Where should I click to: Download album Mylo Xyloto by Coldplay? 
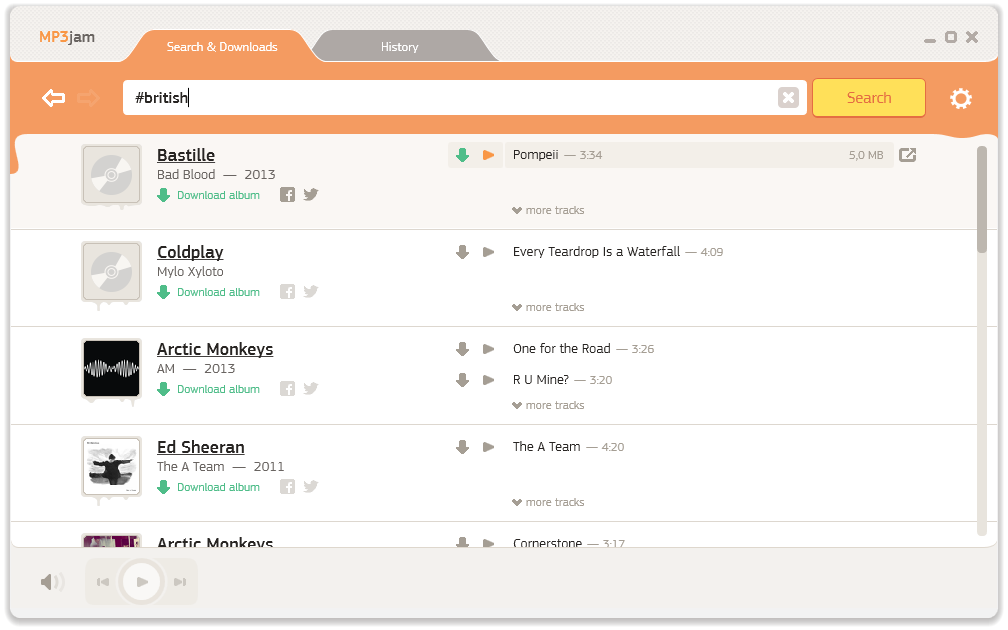209,292
